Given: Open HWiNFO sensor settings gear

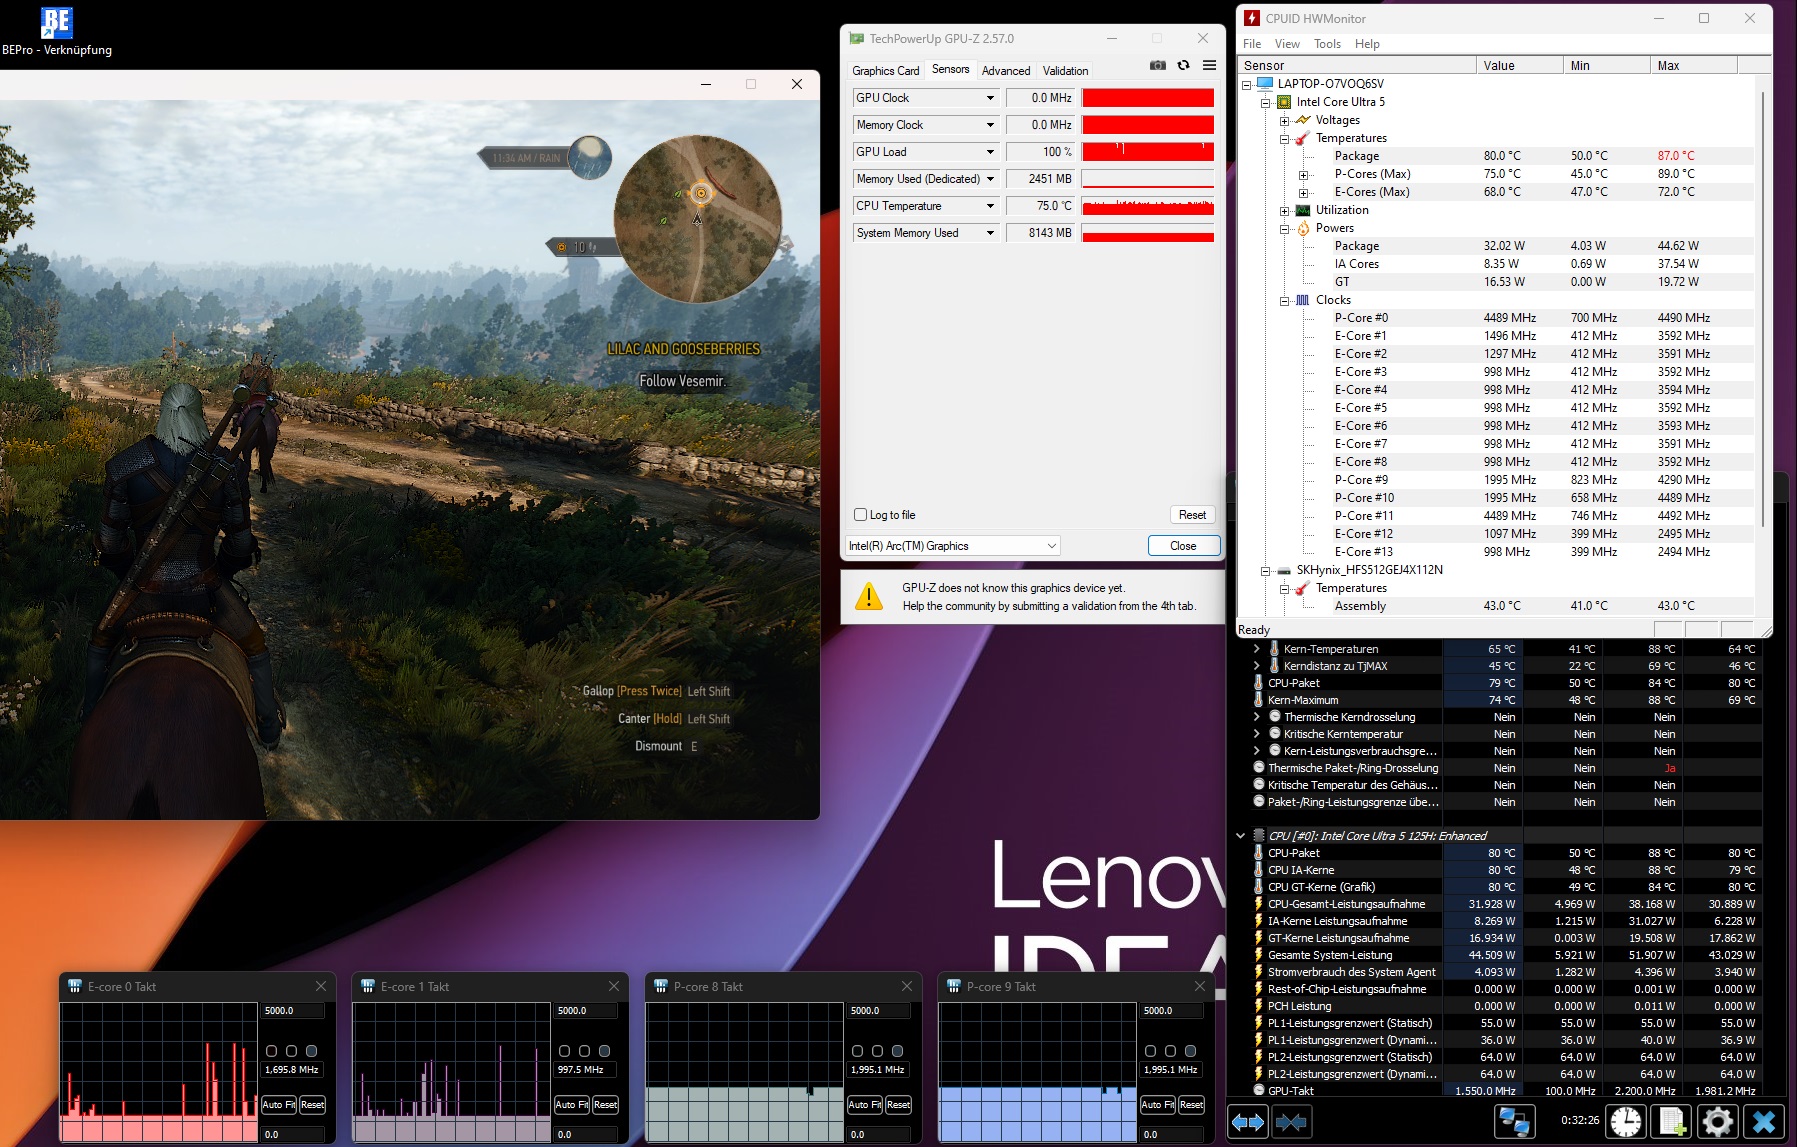Looking at the screenshot, I should point(1717,1122).
